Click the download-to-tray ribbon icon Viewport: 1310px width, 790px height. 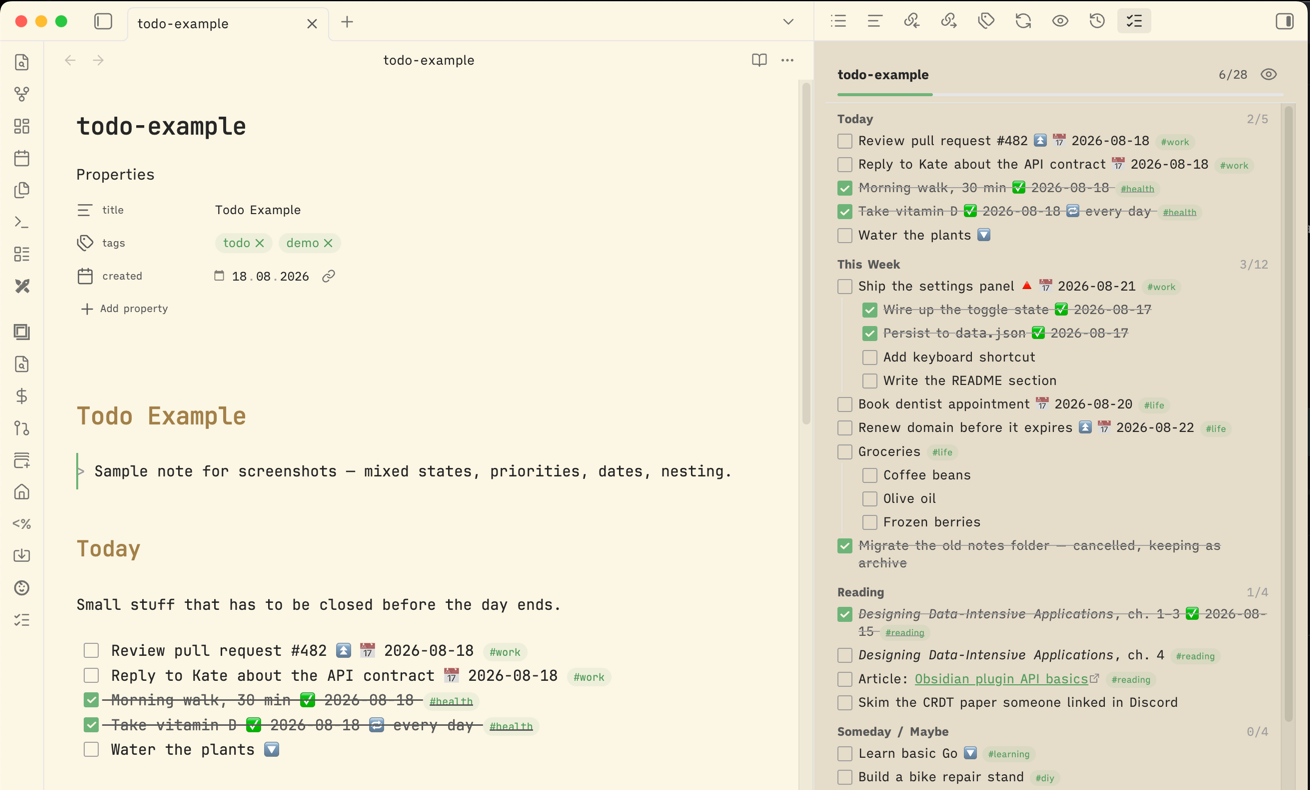(22, 556)
